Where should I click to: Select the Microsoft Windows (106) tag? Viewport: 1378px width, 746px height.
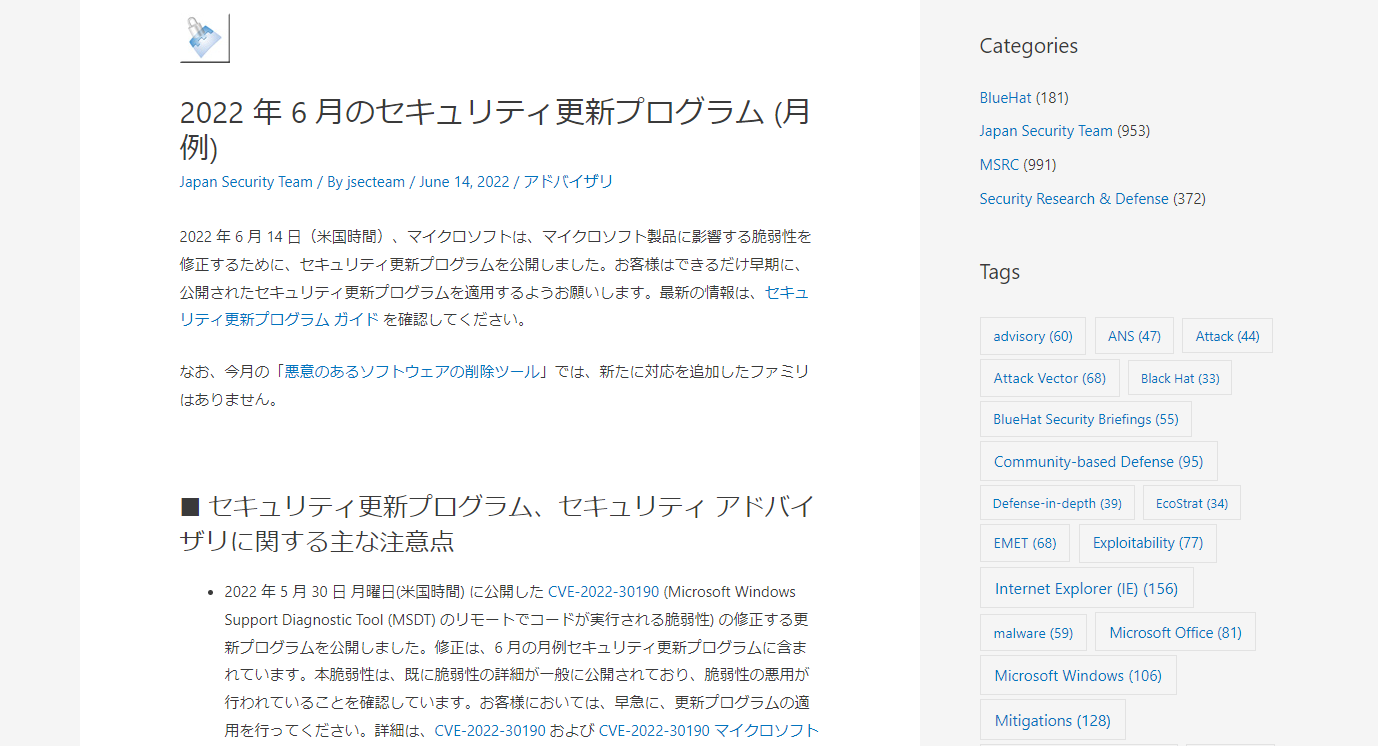[1078, 675]
